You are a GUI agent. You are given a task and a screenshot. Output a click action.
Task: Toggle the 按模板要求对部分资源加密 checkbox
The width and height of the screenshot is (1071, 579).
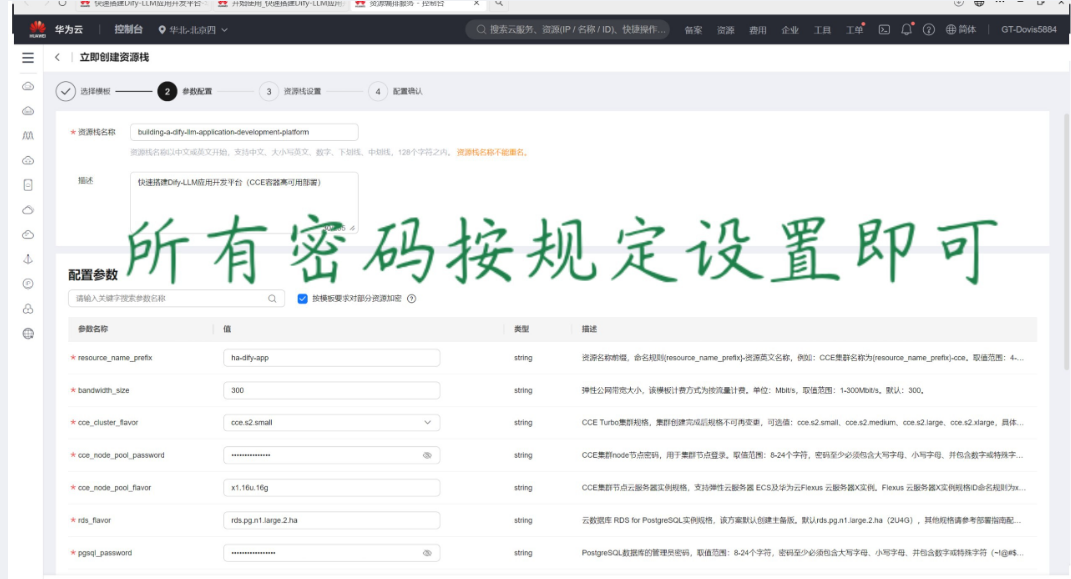click(x=303, y=298)
